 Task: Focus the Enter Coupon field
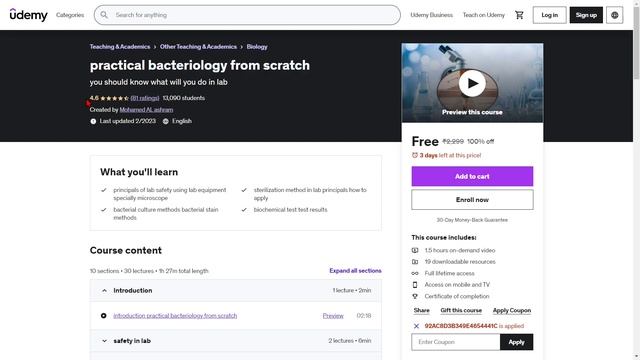pos(456,342)
